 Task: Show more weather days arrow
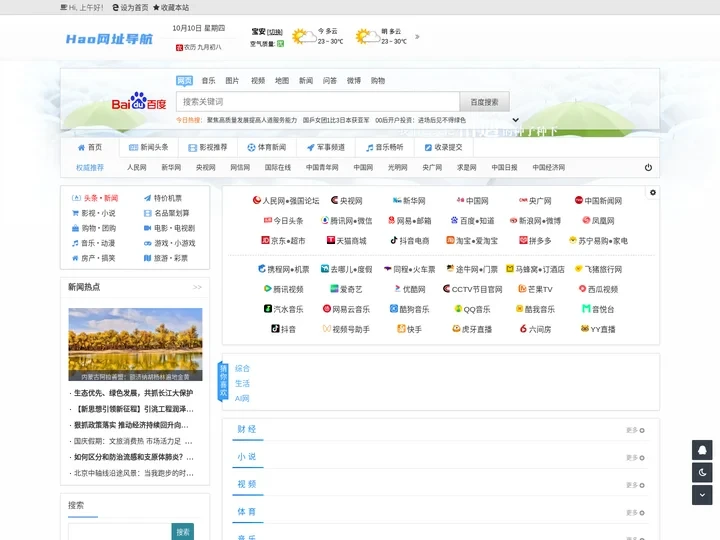tap(417, 36)
